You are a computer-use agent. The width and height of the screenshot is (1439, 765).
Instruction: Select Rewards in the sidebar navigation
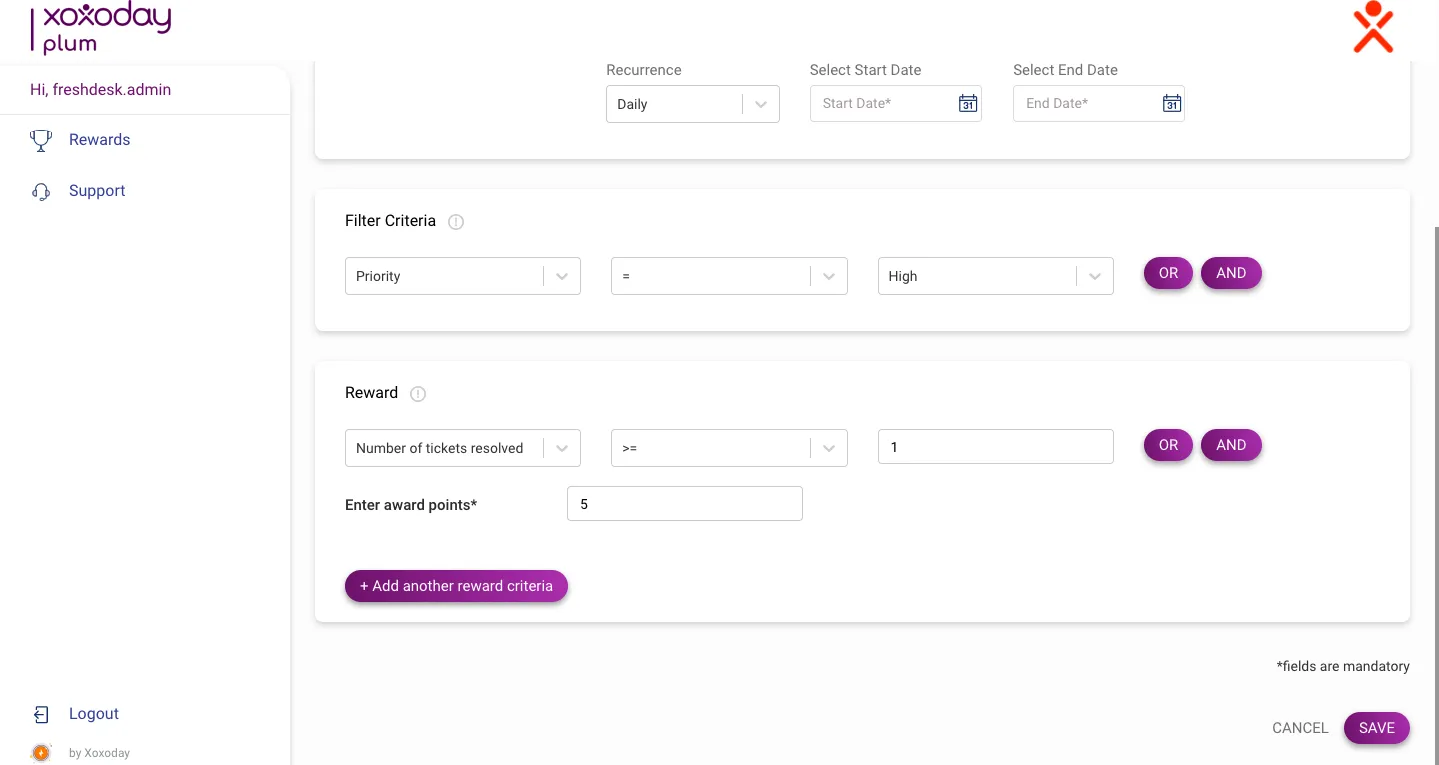99,140
